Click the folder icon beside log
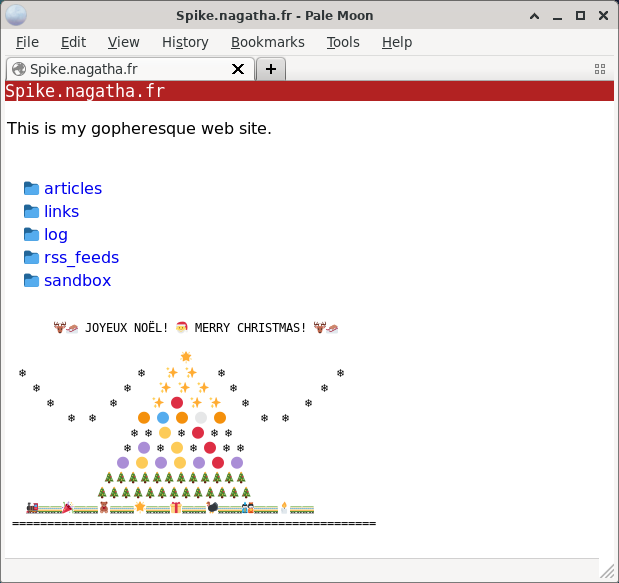Screen dimensions: 619x583 tap(31, 235)
